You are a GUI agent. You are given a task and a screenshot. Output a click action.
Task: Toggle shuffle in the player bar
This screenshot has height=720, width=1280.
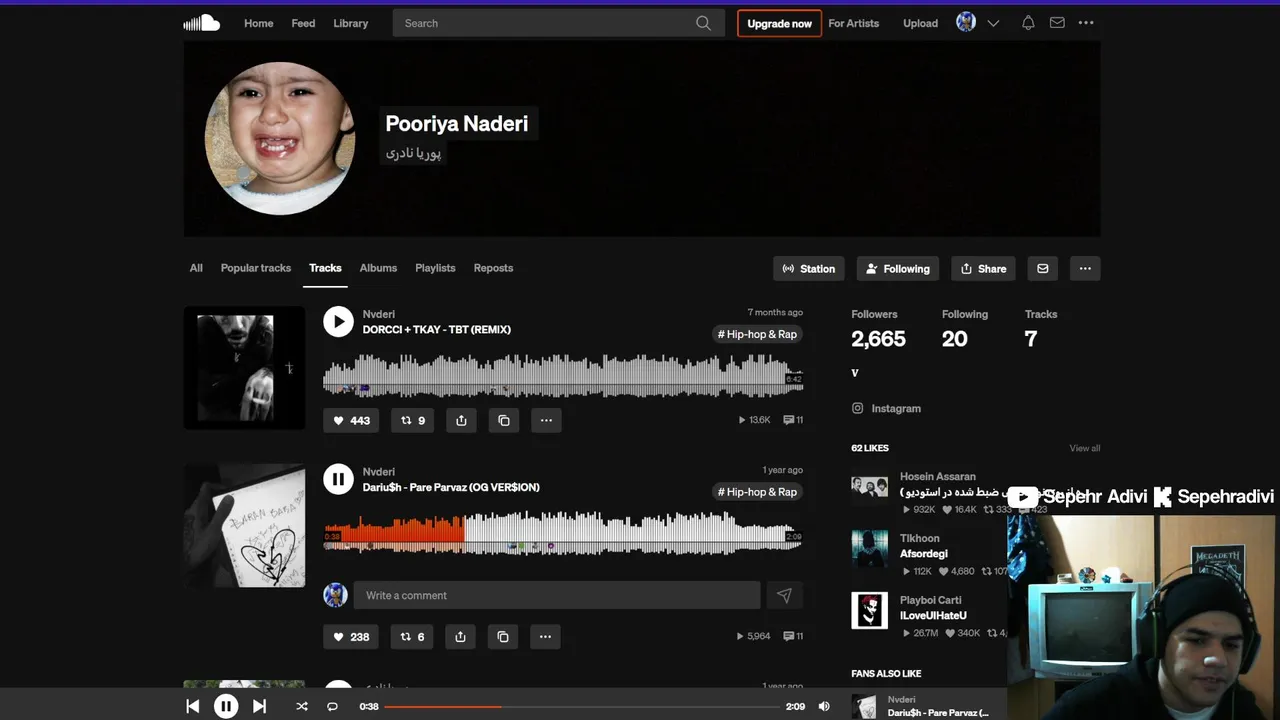(302, 706)
